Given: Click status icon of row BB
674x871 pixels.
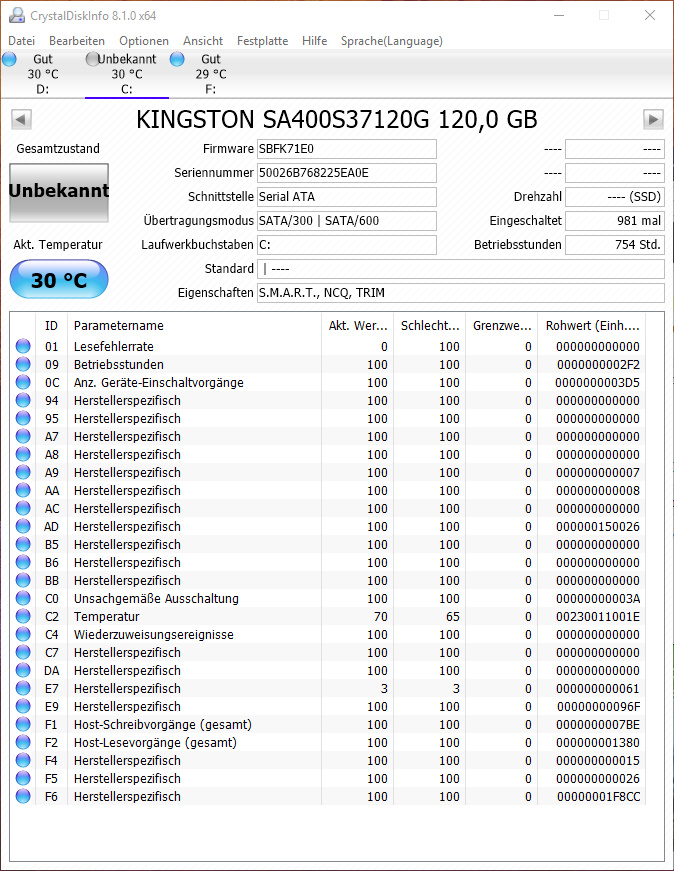Looking at the screenshot, I should coord(23,580).
